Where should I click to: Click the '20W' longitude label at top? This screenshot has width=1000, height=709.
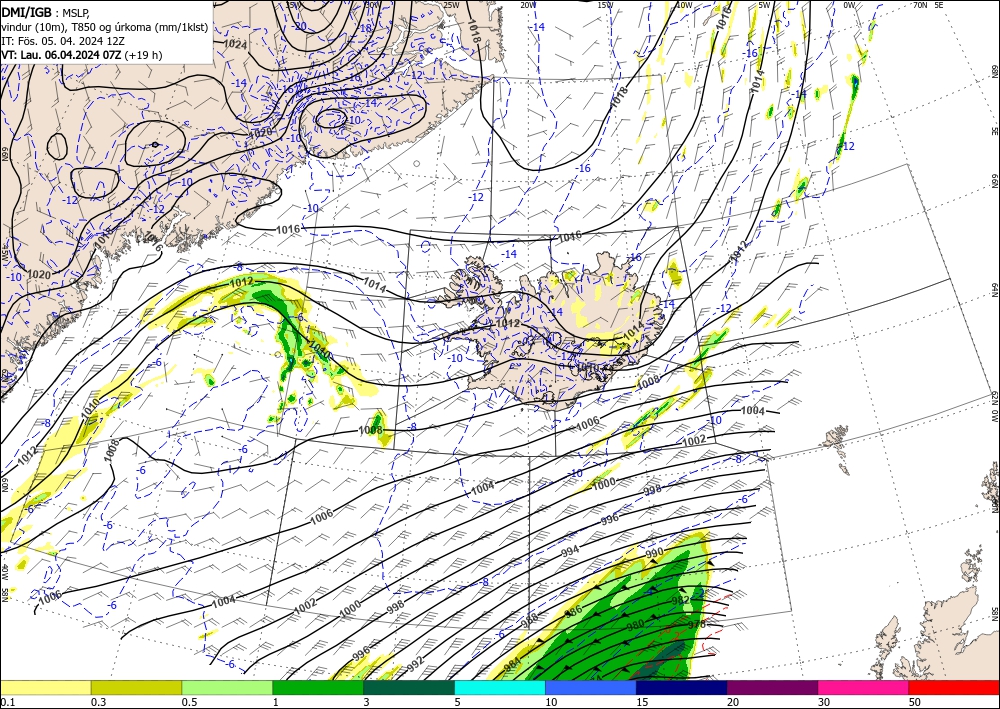pos(527,5)
